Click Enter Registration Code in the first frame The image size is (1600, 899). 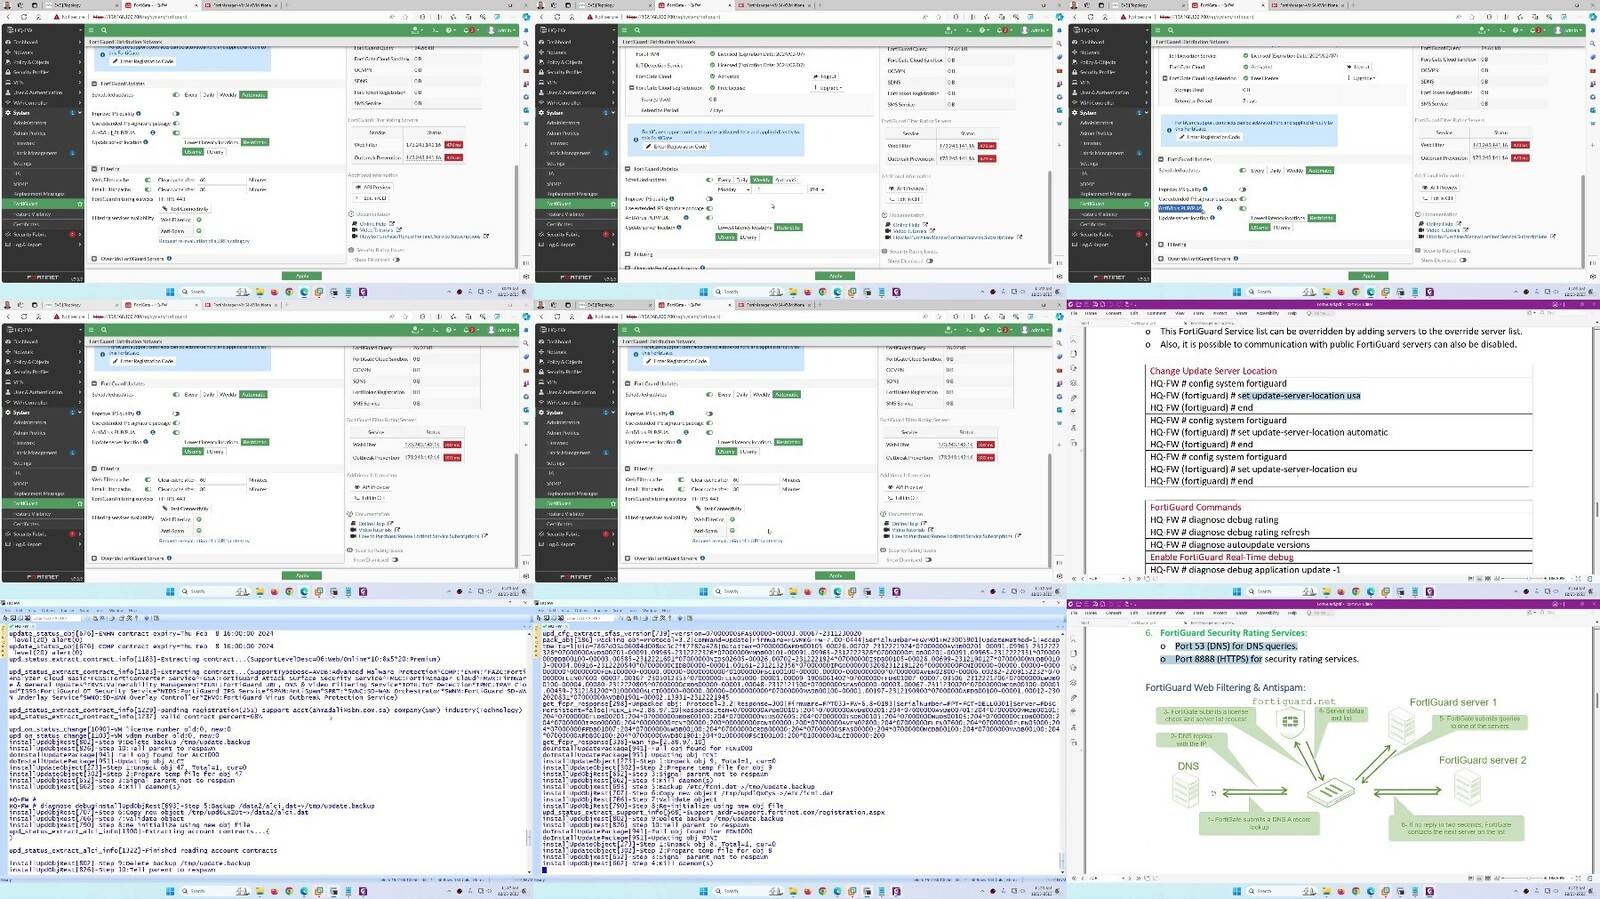point(143,61)
